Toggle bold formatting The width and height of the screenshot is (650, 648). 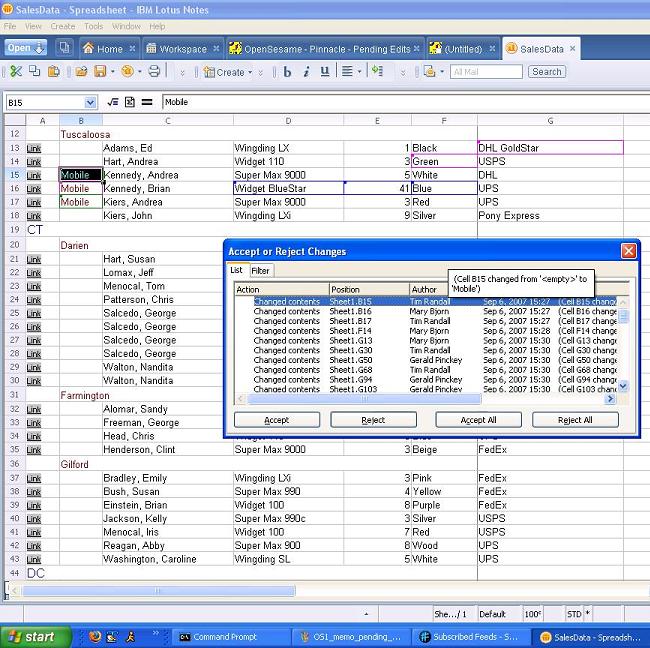[288, 72]
